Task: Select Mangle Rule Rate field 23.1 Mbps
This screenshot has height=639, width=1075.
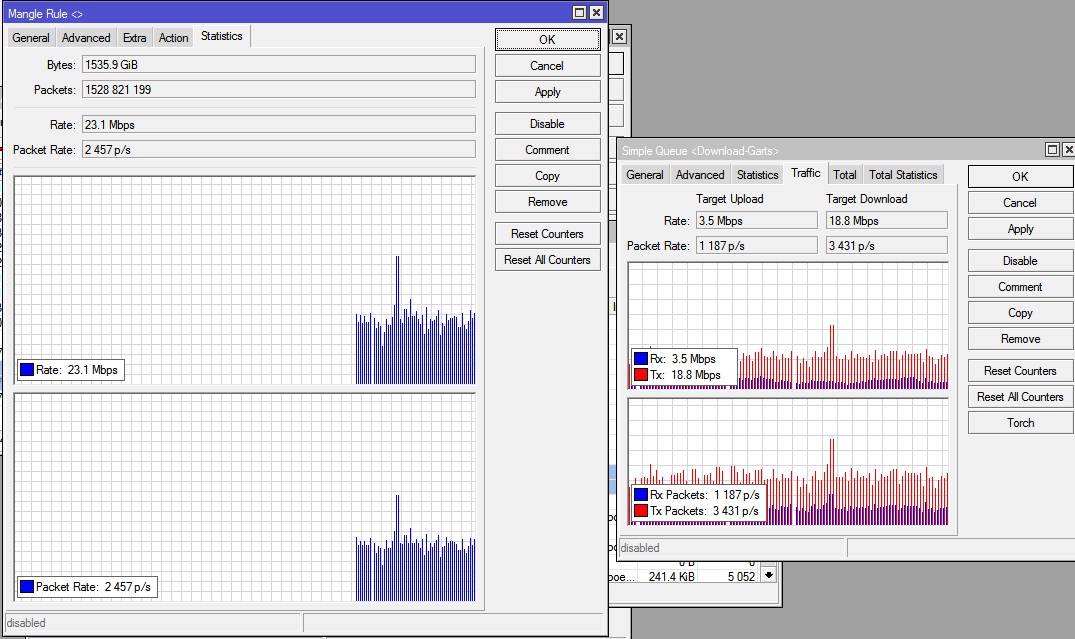Action: pyautogui.click(x=279, y=125)
